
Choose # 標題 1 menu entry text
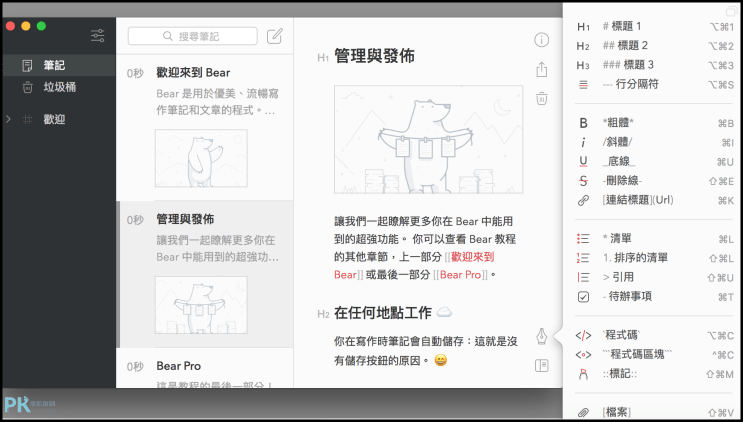(622, 27)
